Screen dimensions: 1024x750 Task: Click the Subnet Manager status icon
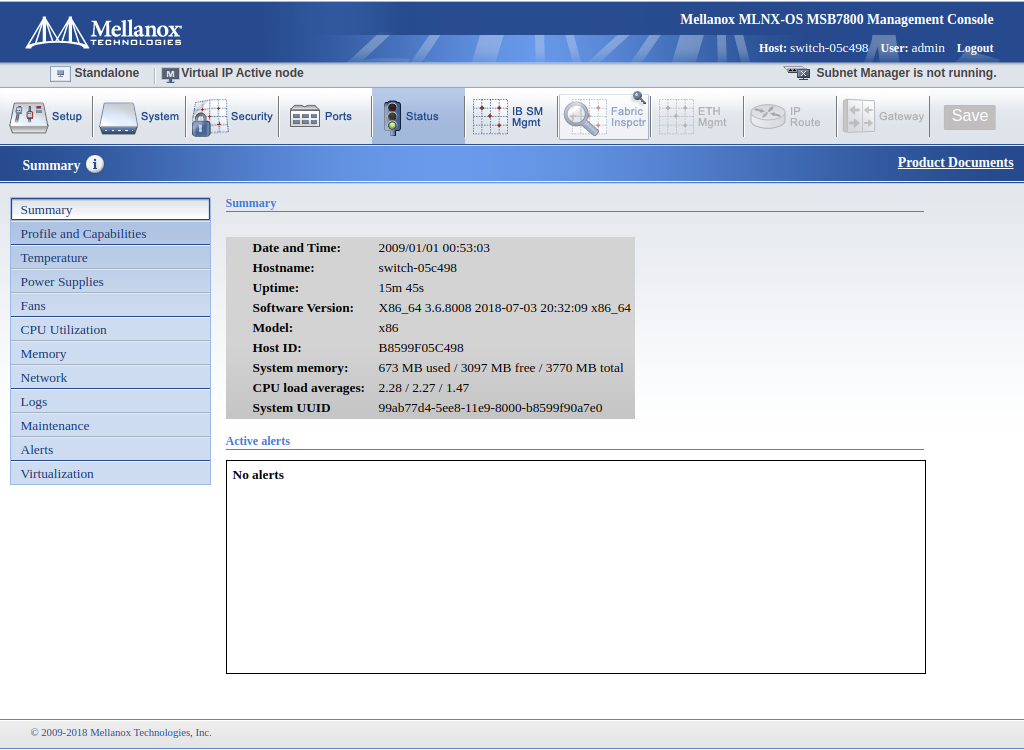click(797, 73)
